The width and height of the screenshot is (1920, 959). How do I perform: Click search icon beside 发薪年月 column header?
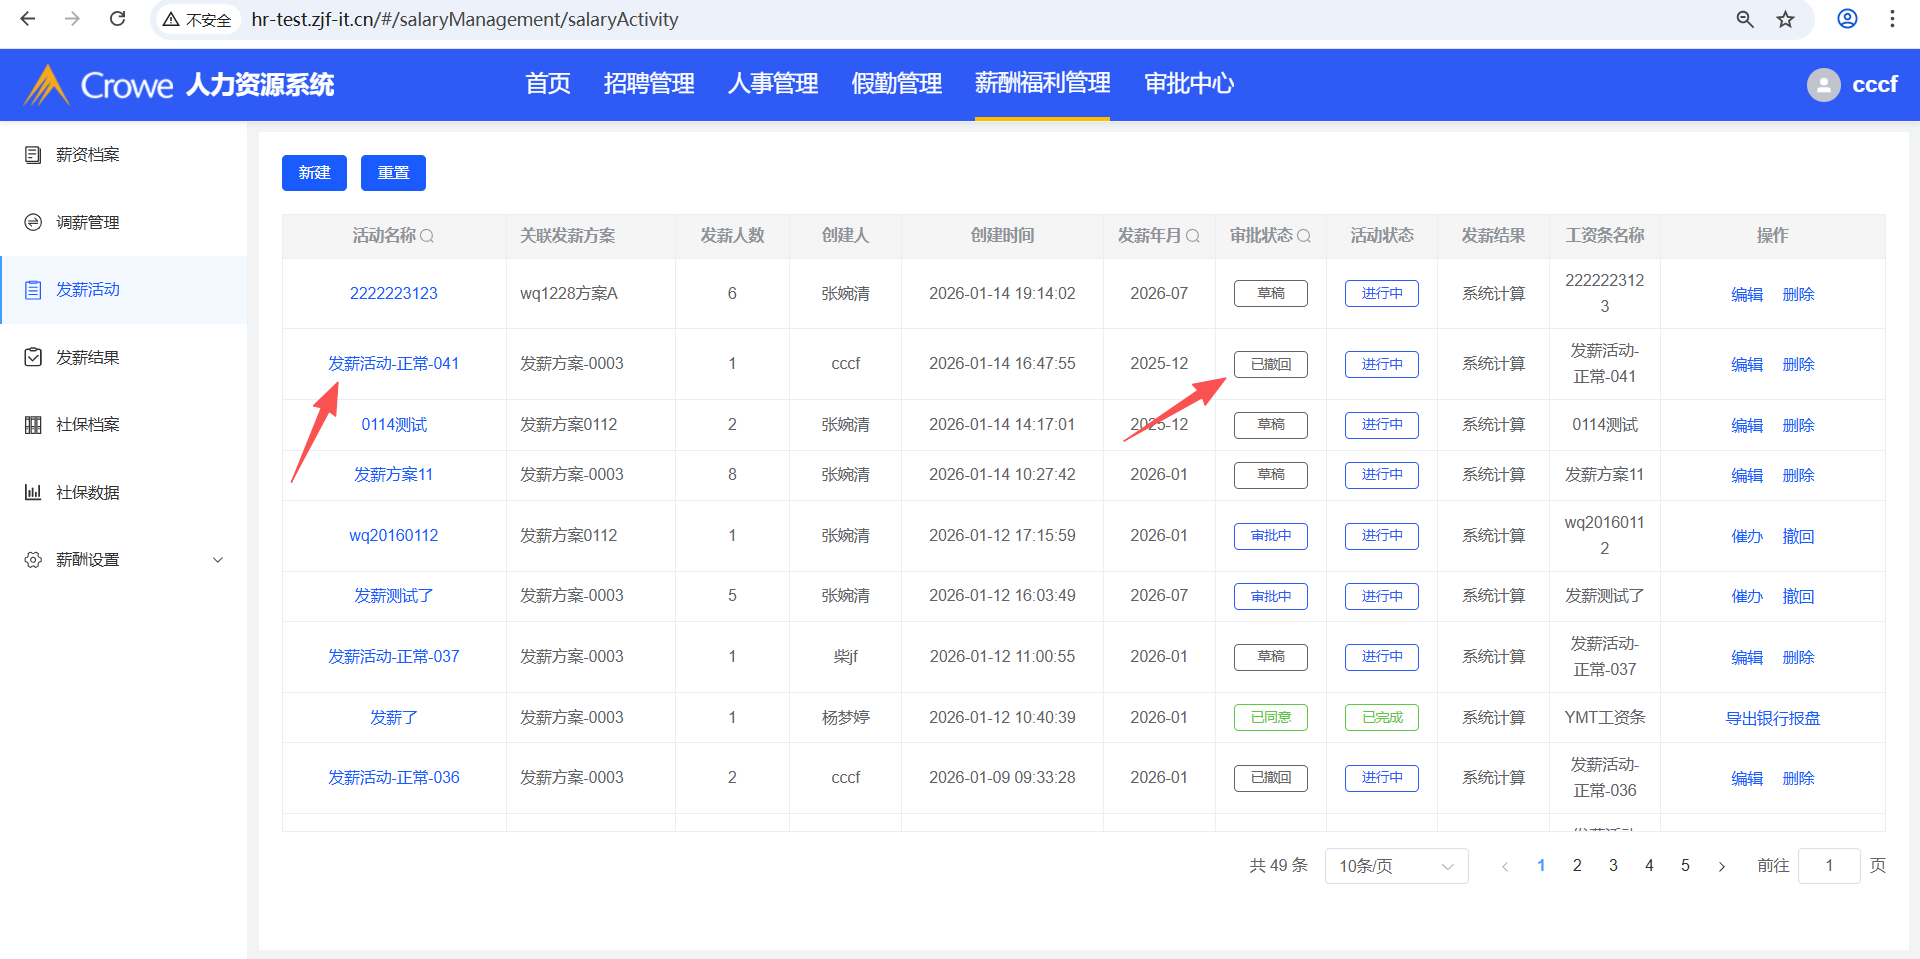coord(1192,236)
